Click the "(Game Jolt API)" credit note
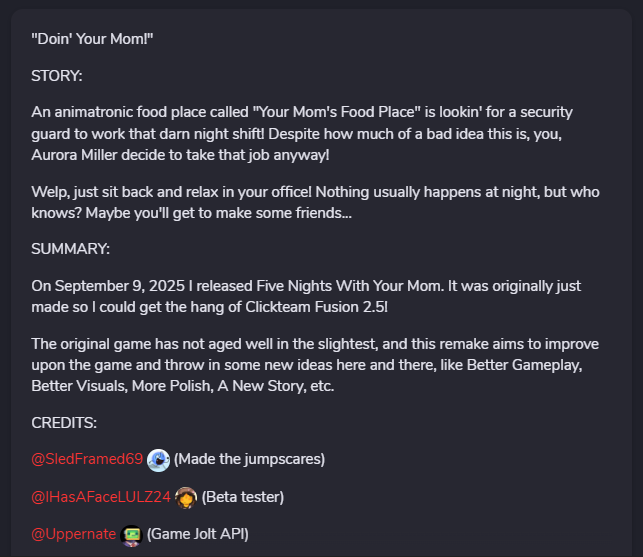 [197, 534]
